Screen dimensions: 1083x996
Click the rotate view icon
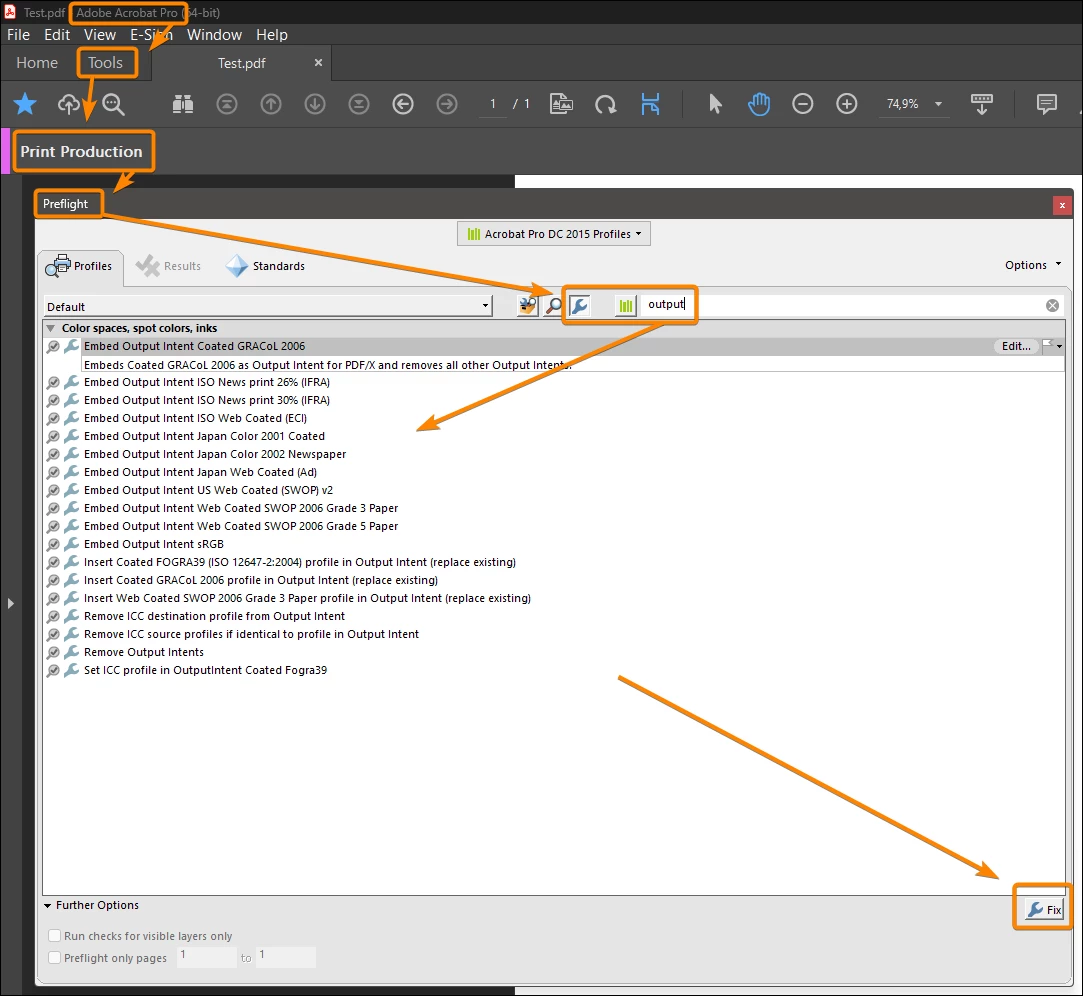point(606,104)
